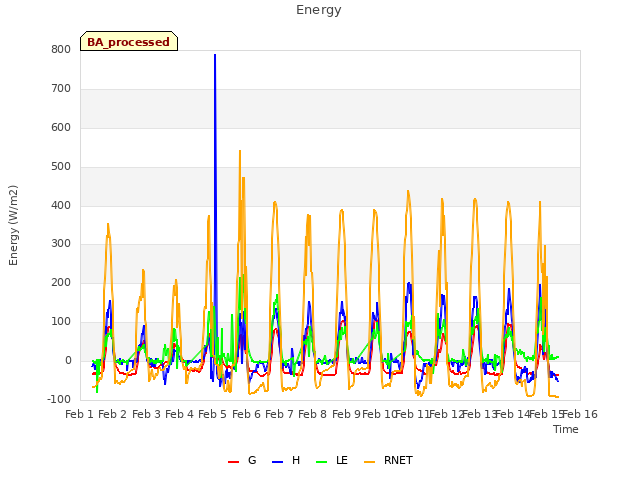Toggle the G series legend entry
Image resolution: width=640 pixels, height=480 pixels.
click(x=242, y=460)
